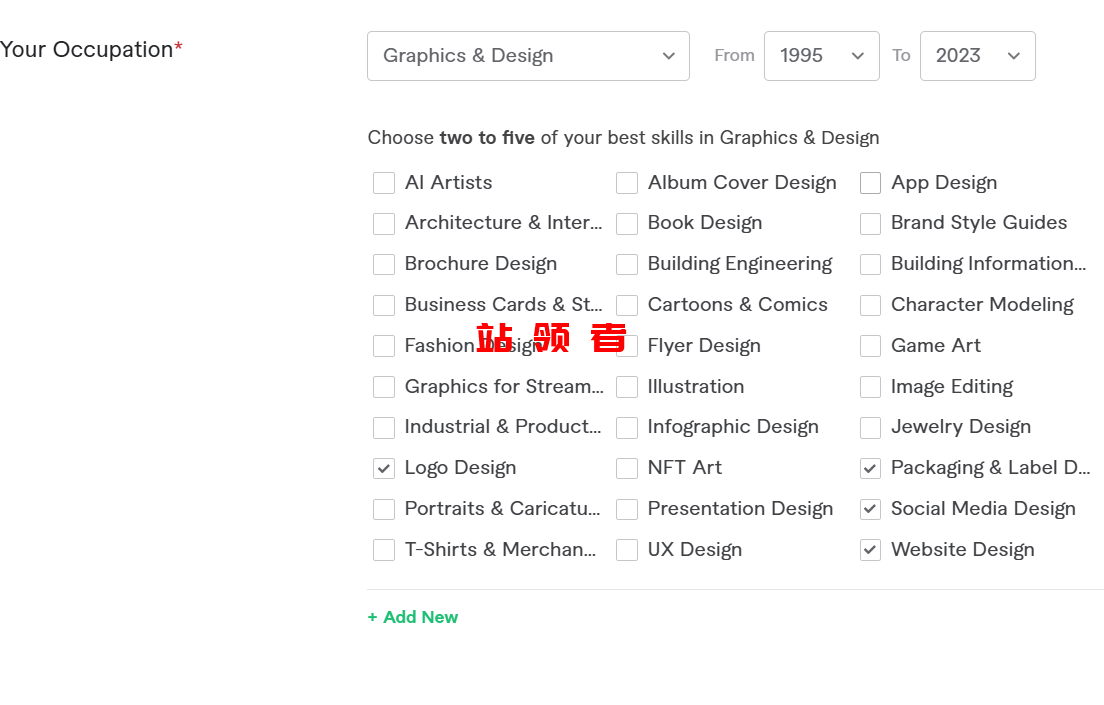1104x705 pixels.
Task: Uncheck the Logo Design skill
Action: pos(384,468)
